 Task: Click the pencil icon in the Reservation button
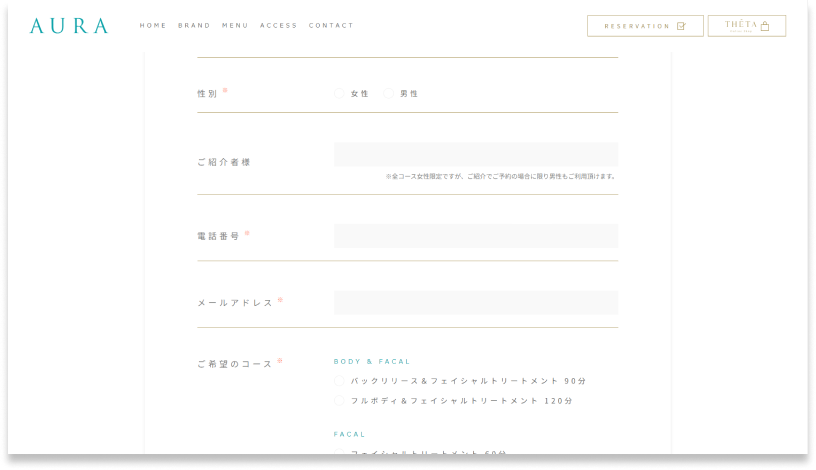tap(681, 26)
